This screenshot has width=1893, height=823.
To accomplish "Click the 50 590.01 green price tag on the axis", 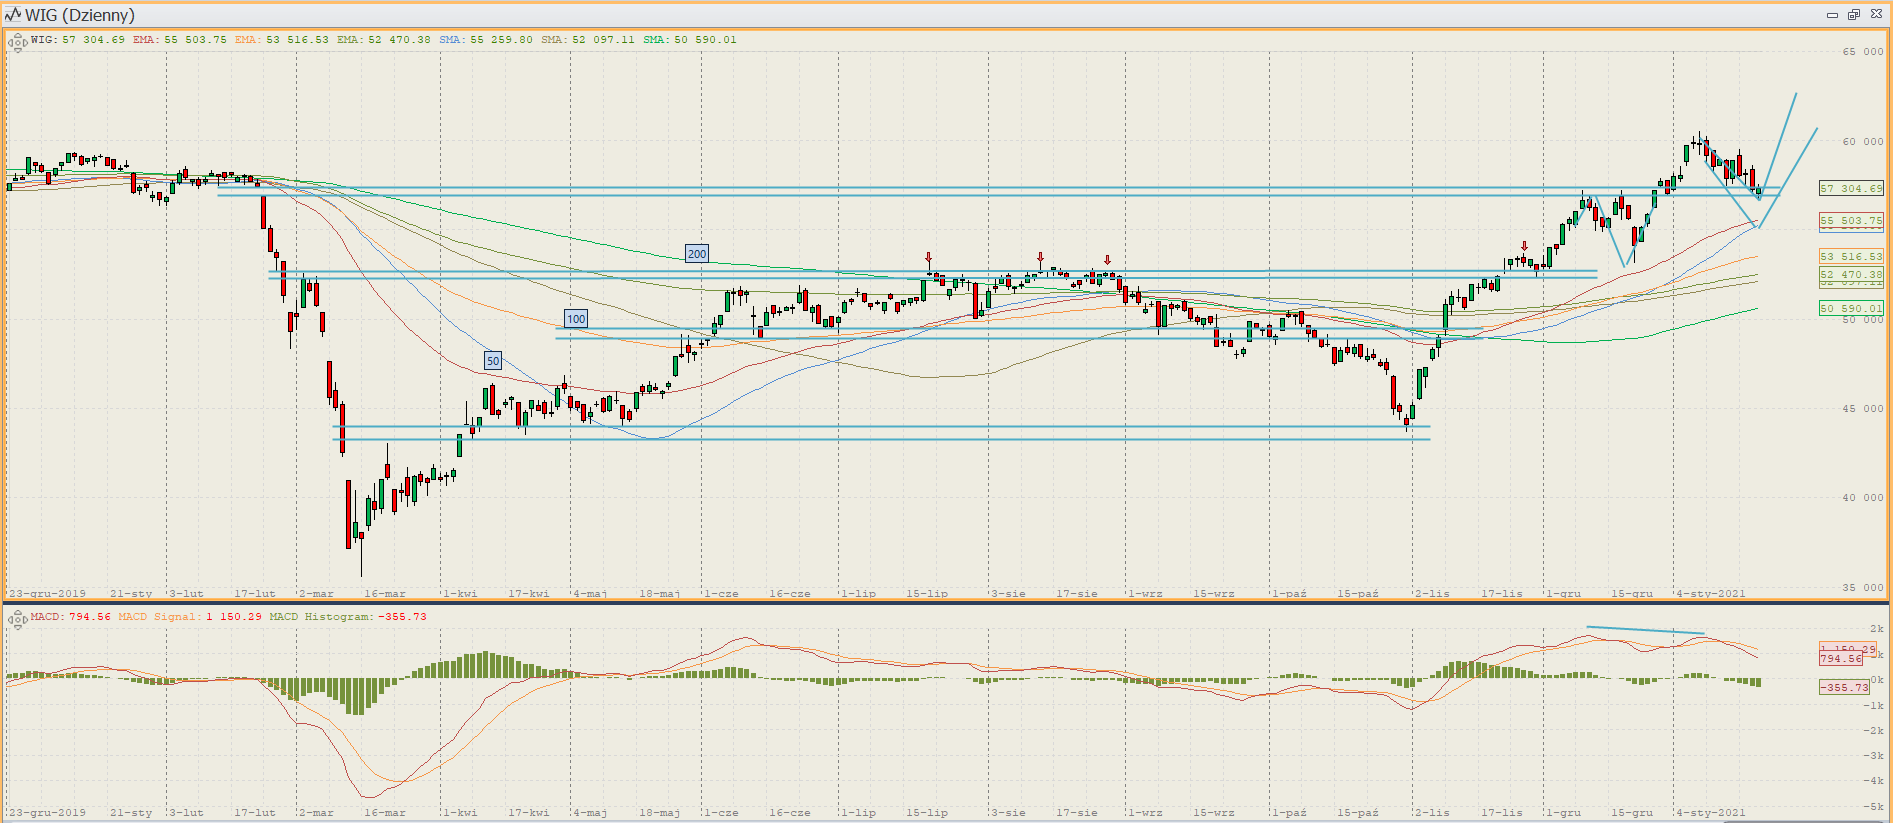I will tap(1851, 308).
